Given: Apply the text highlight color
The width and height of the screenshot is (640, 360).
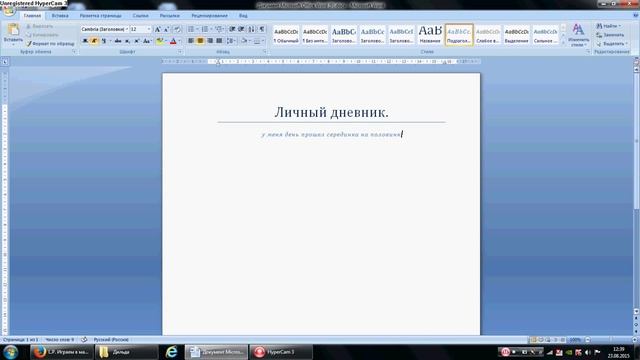Looking at the screenshot, I should pos(160,41).
